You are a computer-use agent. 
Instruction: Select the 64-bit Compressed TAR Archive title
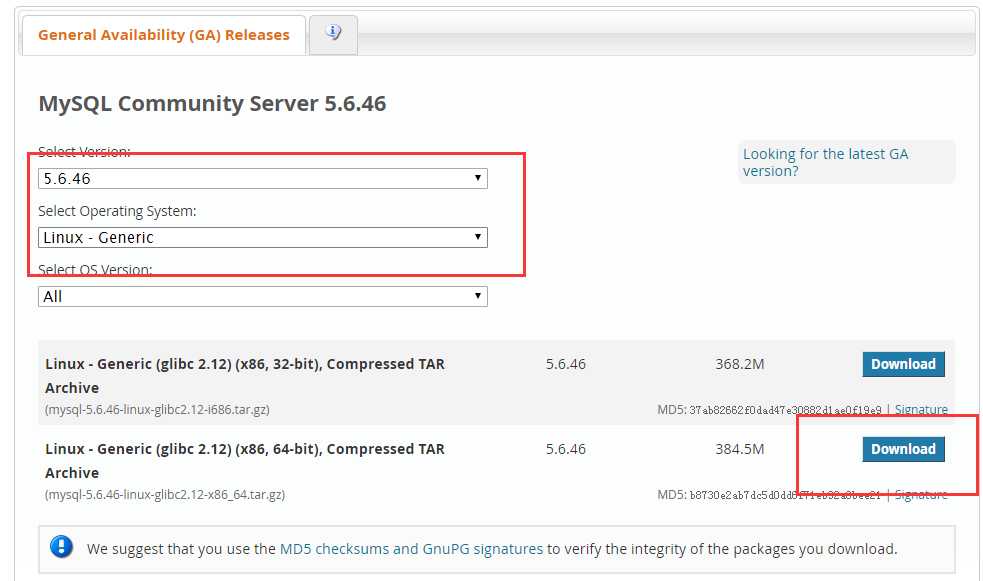[x=245, y=461]
